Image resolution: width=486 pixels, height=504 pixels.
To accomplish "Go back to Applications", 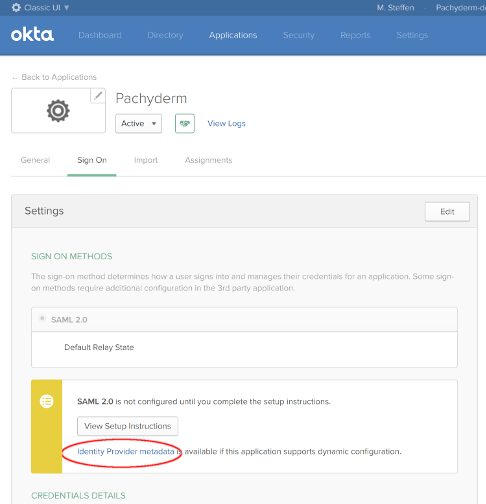I will click(54, 77).
